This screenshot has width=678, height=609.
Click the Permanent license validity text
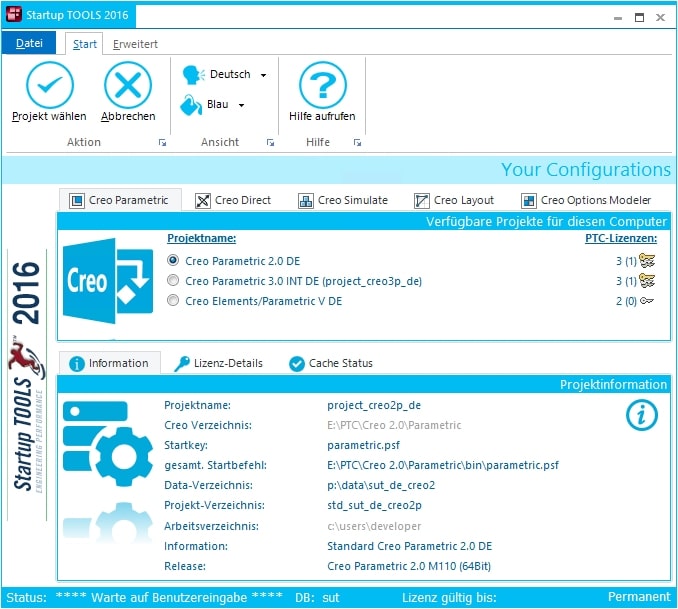[639, 597]
